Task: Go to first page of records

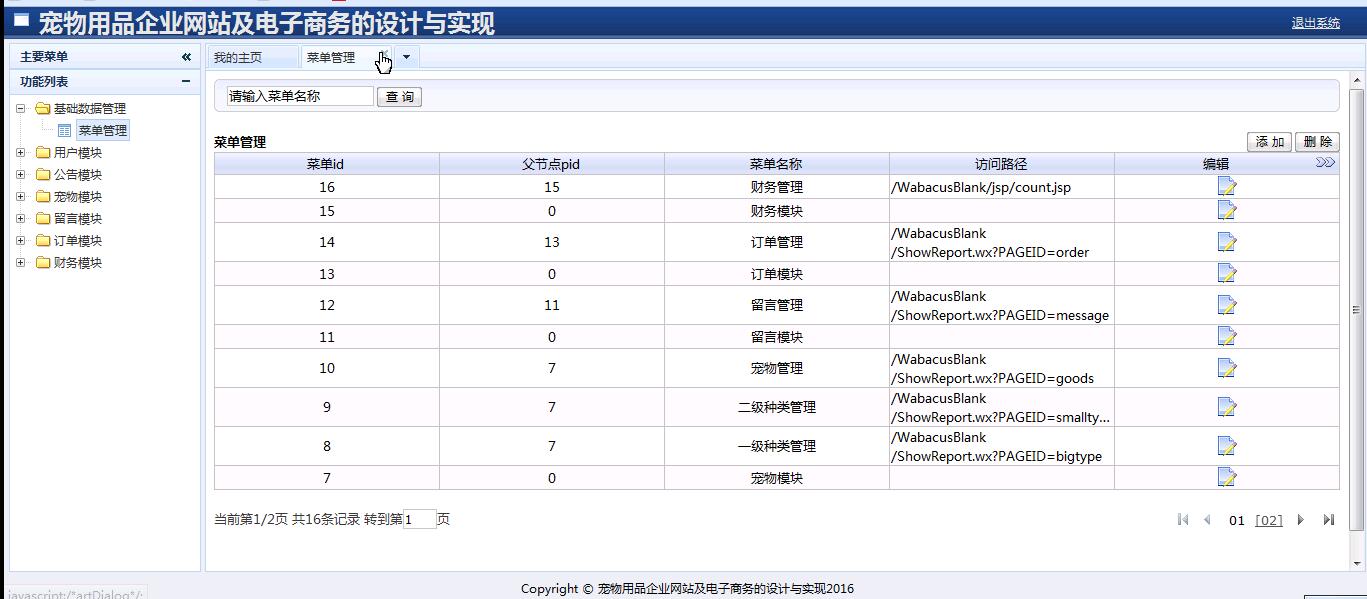Action: (x=1183, y=519)
